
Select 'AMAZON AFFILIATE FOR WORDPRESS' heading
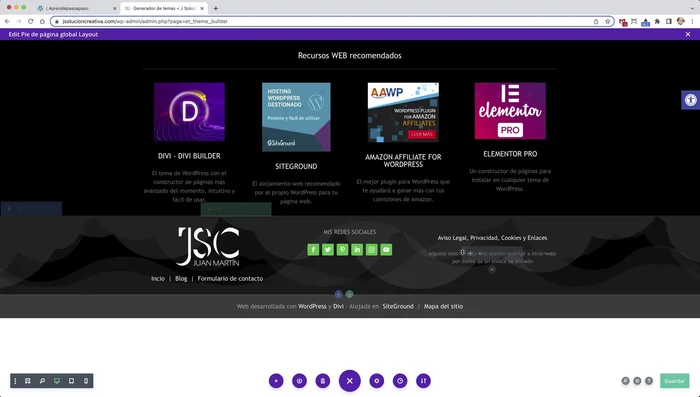point(403,161)
